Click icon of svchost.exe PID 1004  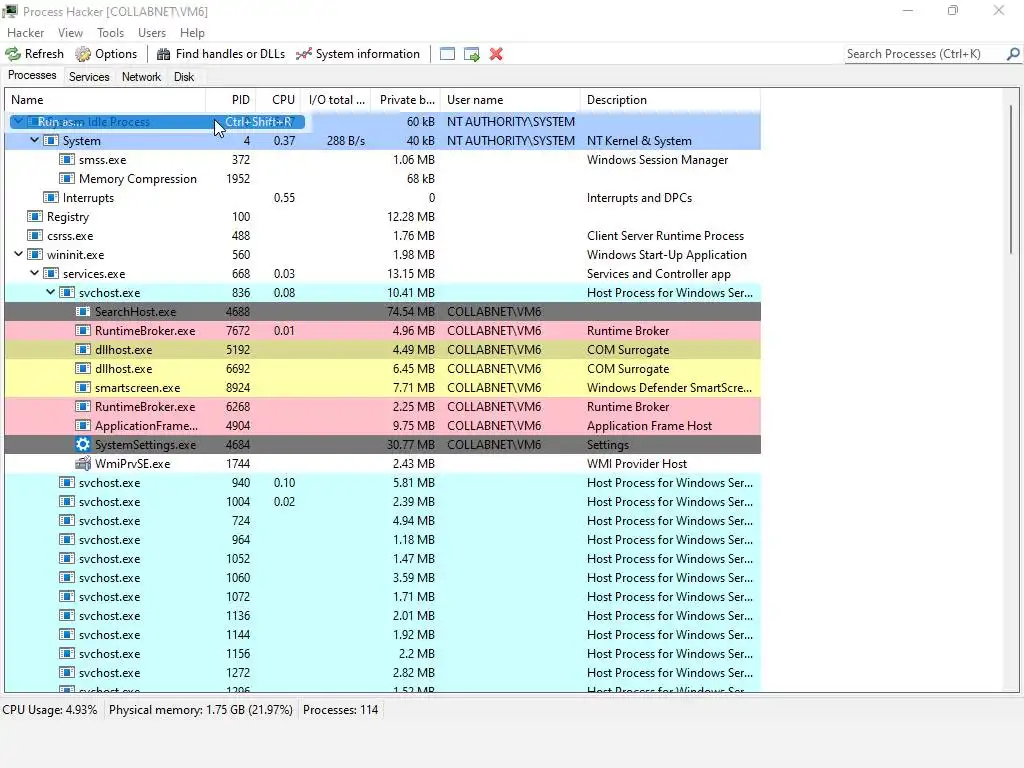click(67, 502)
